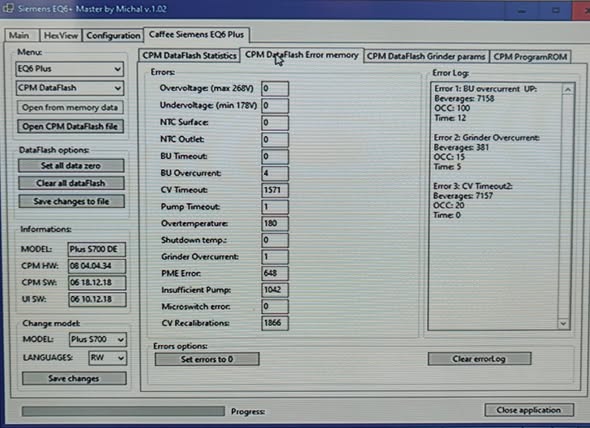The height and width of the screenshot is (428, 590).
Task: Click the Undervoltage value field
Action: [275, 105]
